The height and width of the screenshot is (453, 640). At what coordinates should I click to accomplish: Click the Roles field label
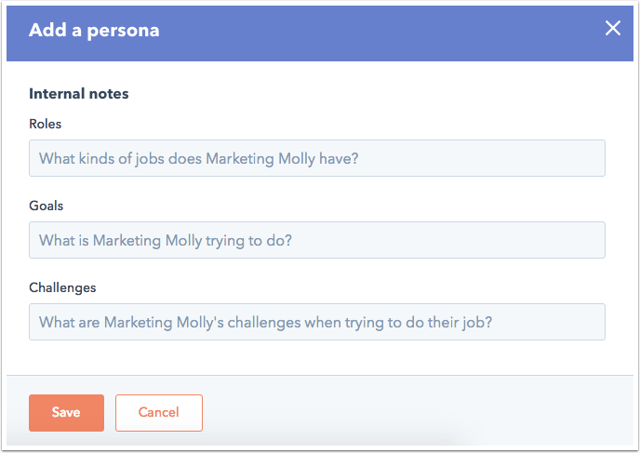(45, 124)
